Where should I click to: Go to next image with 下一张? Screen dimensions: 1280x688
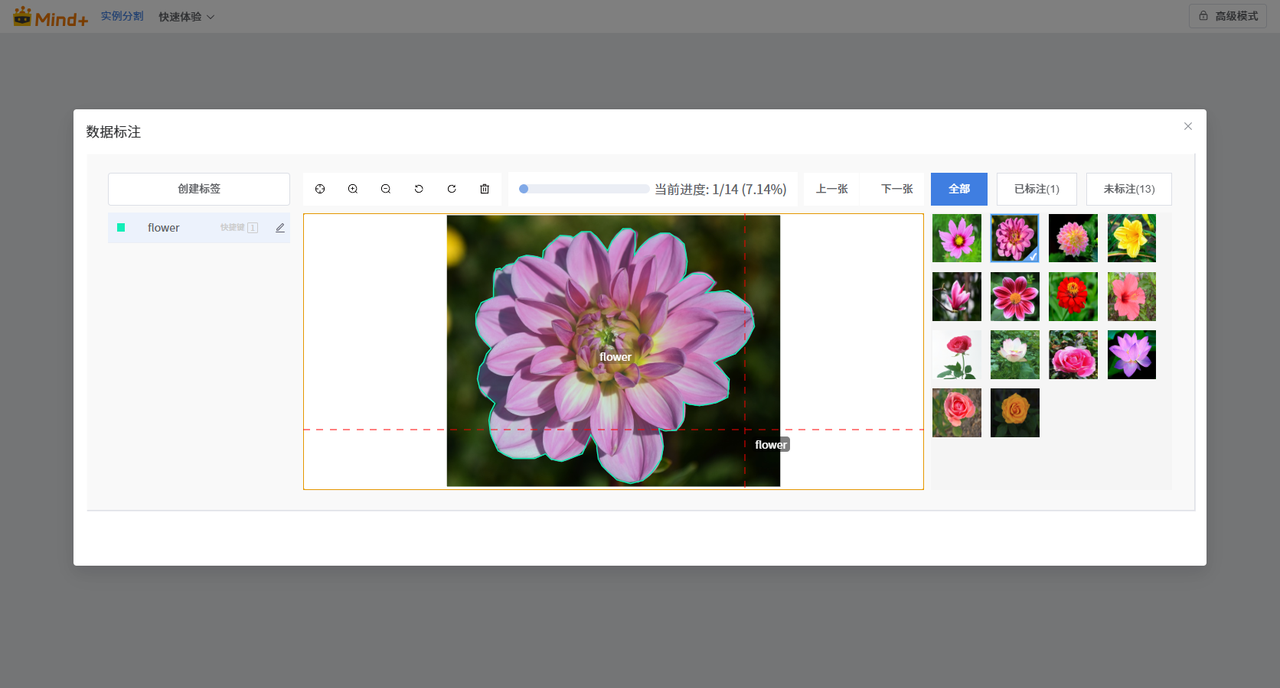[897, 189]
